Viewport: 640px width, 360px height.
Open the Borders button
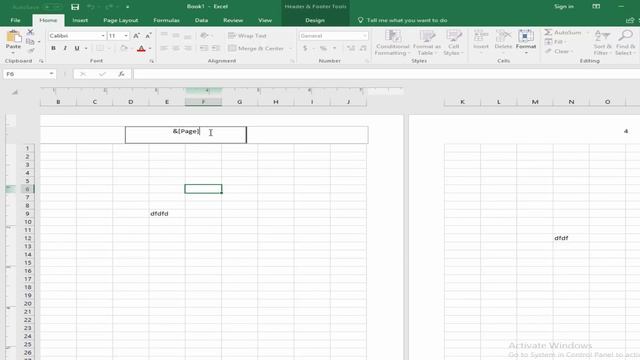coord(100,48)
